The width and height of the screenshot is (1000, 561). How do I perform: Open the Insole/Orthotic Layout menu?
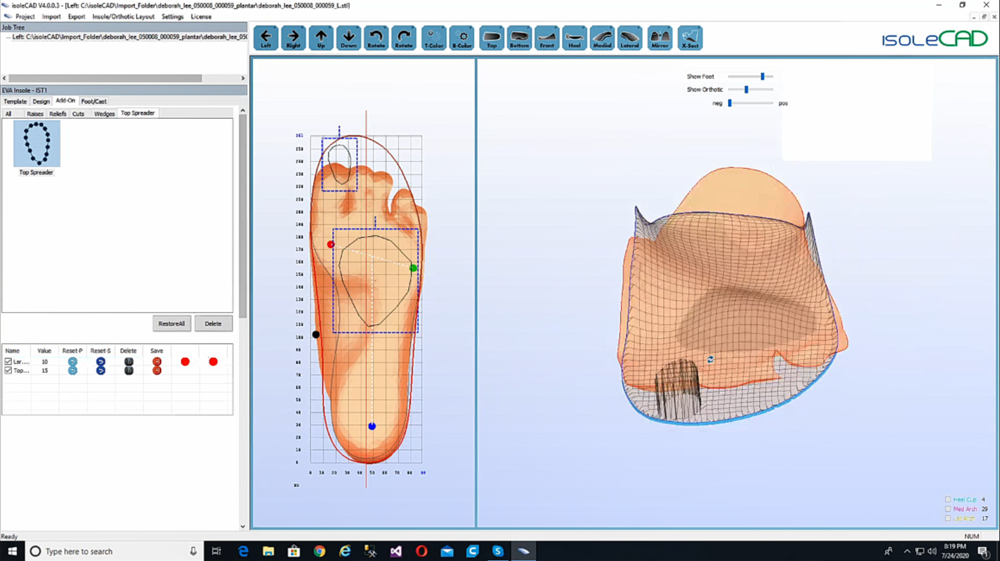coord(123,17)
